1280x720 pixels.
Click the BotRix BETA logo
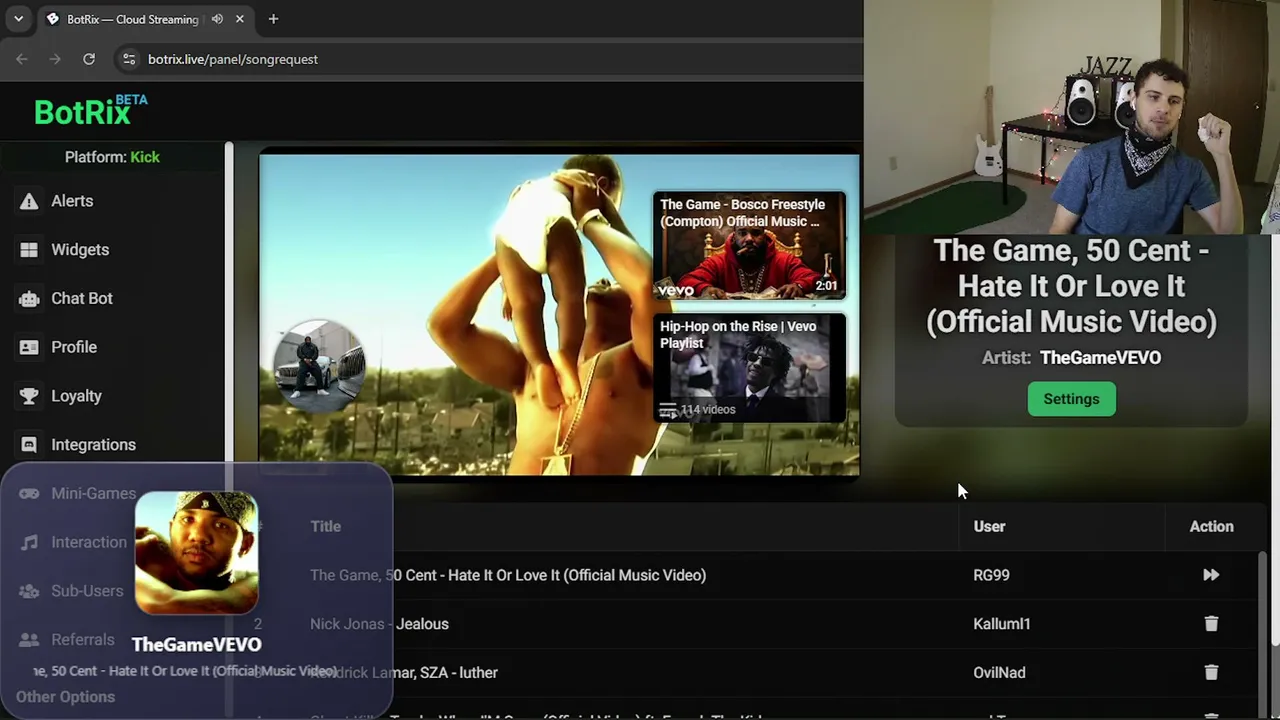click(91, 110)
